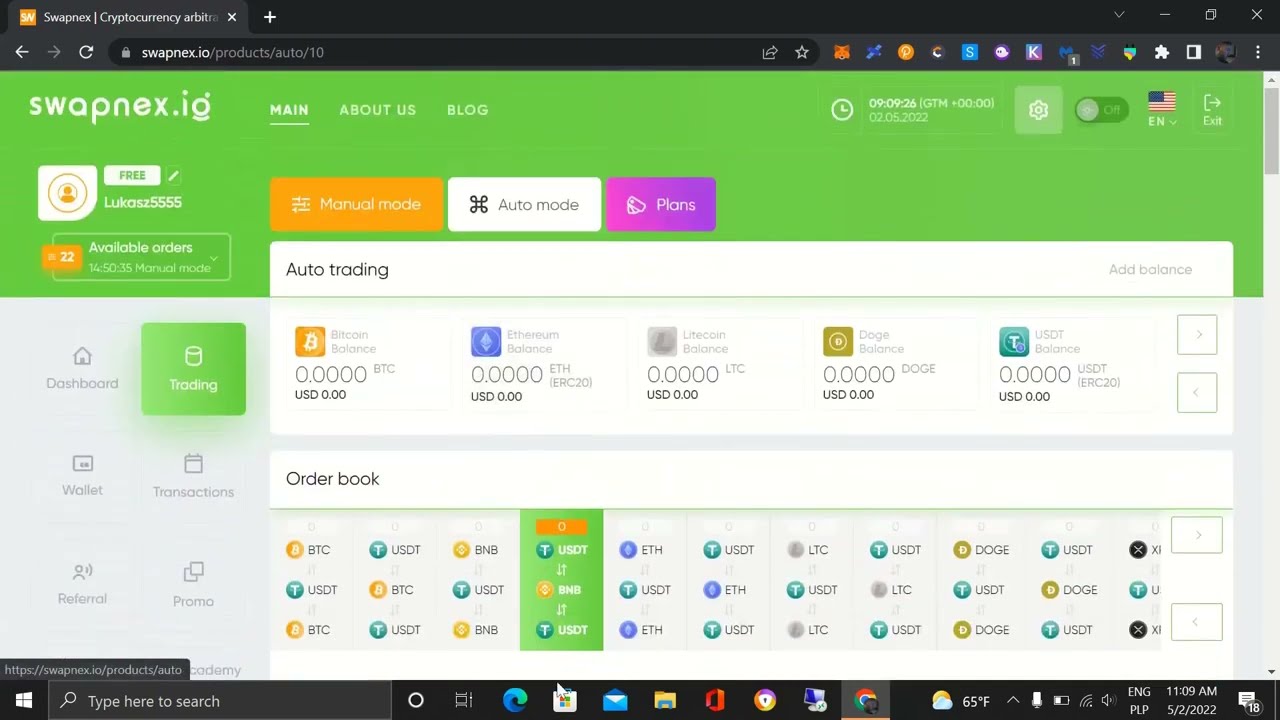Bookmark this page with the star icon

click(x=802, y=52)
